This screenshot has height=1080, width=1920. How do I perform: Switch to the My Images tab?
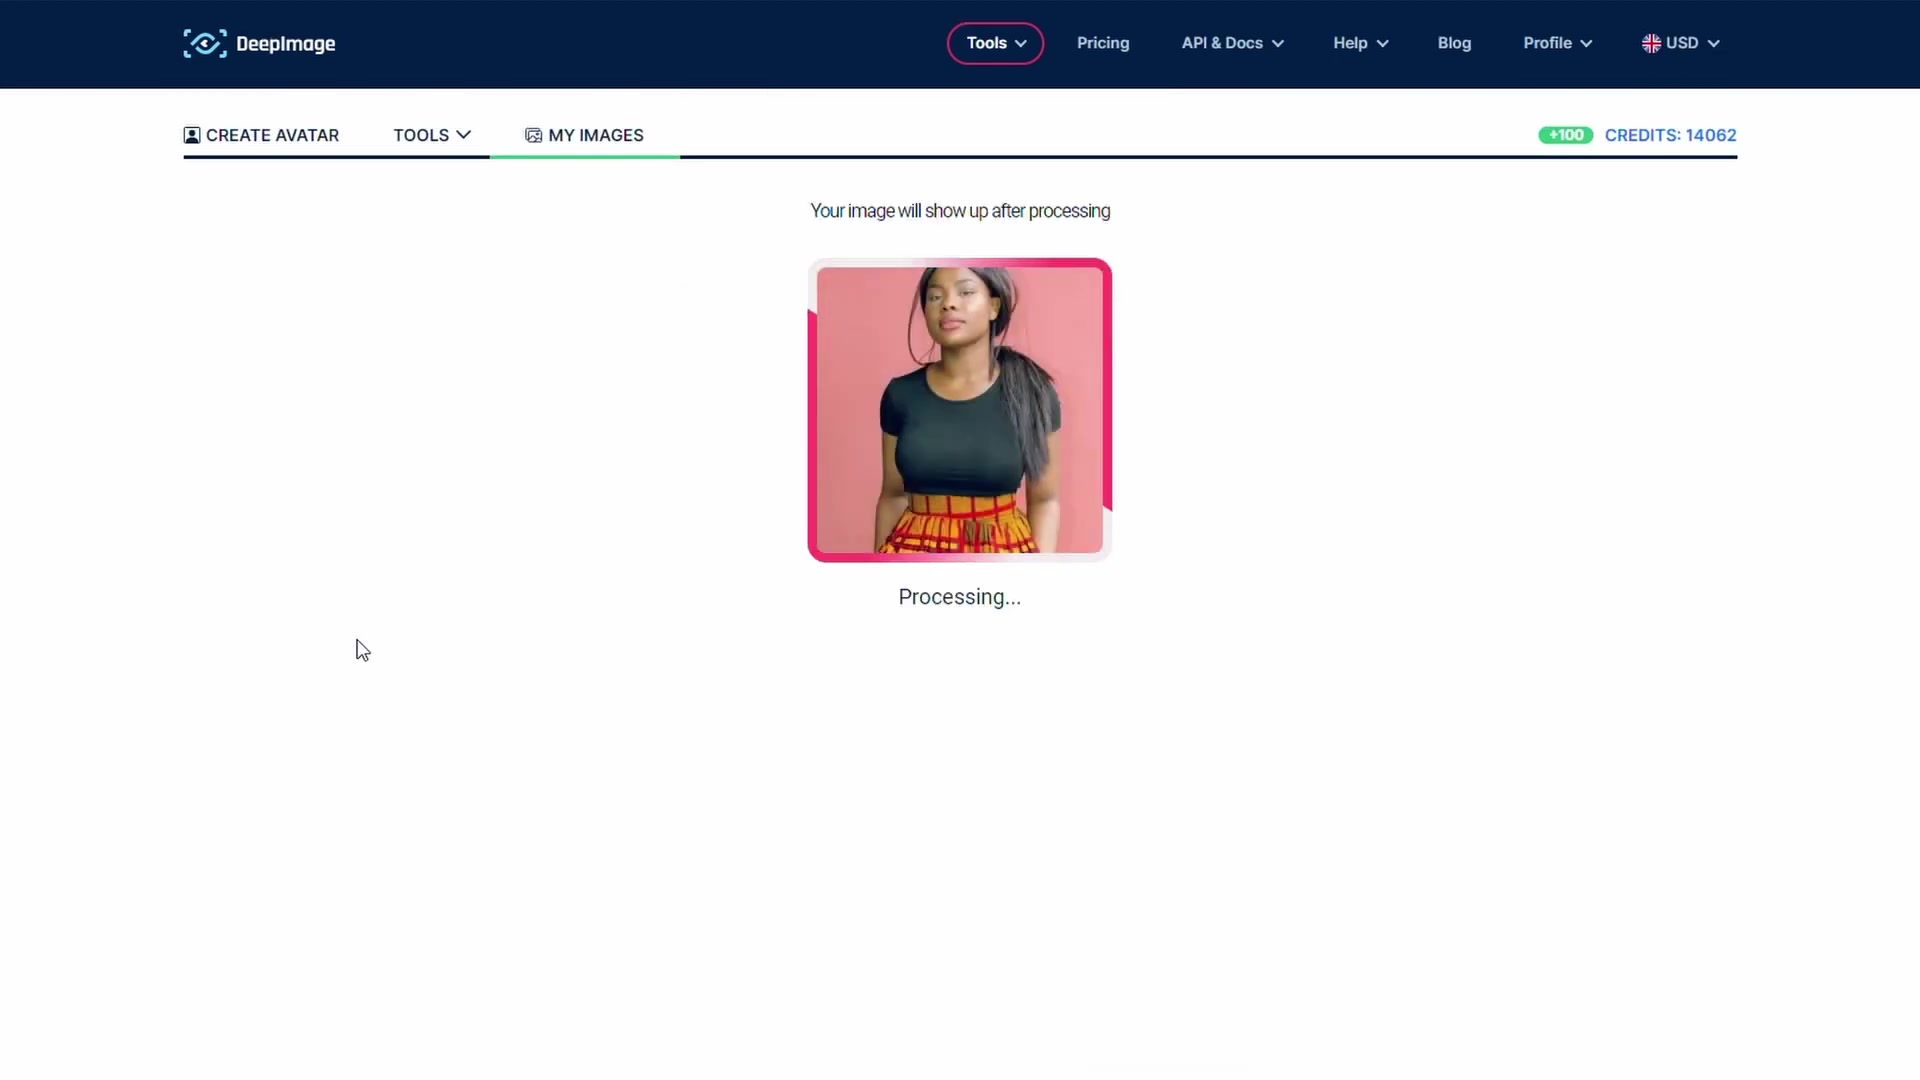(x=585, y=135)
